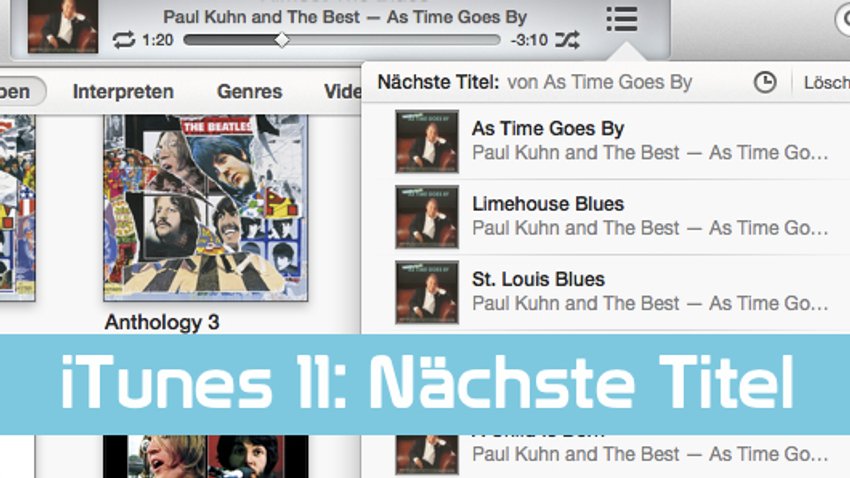This screenshot has width=850, height=478.
Task: Click the Anthology 3 album title
Action: coord(162,322)
